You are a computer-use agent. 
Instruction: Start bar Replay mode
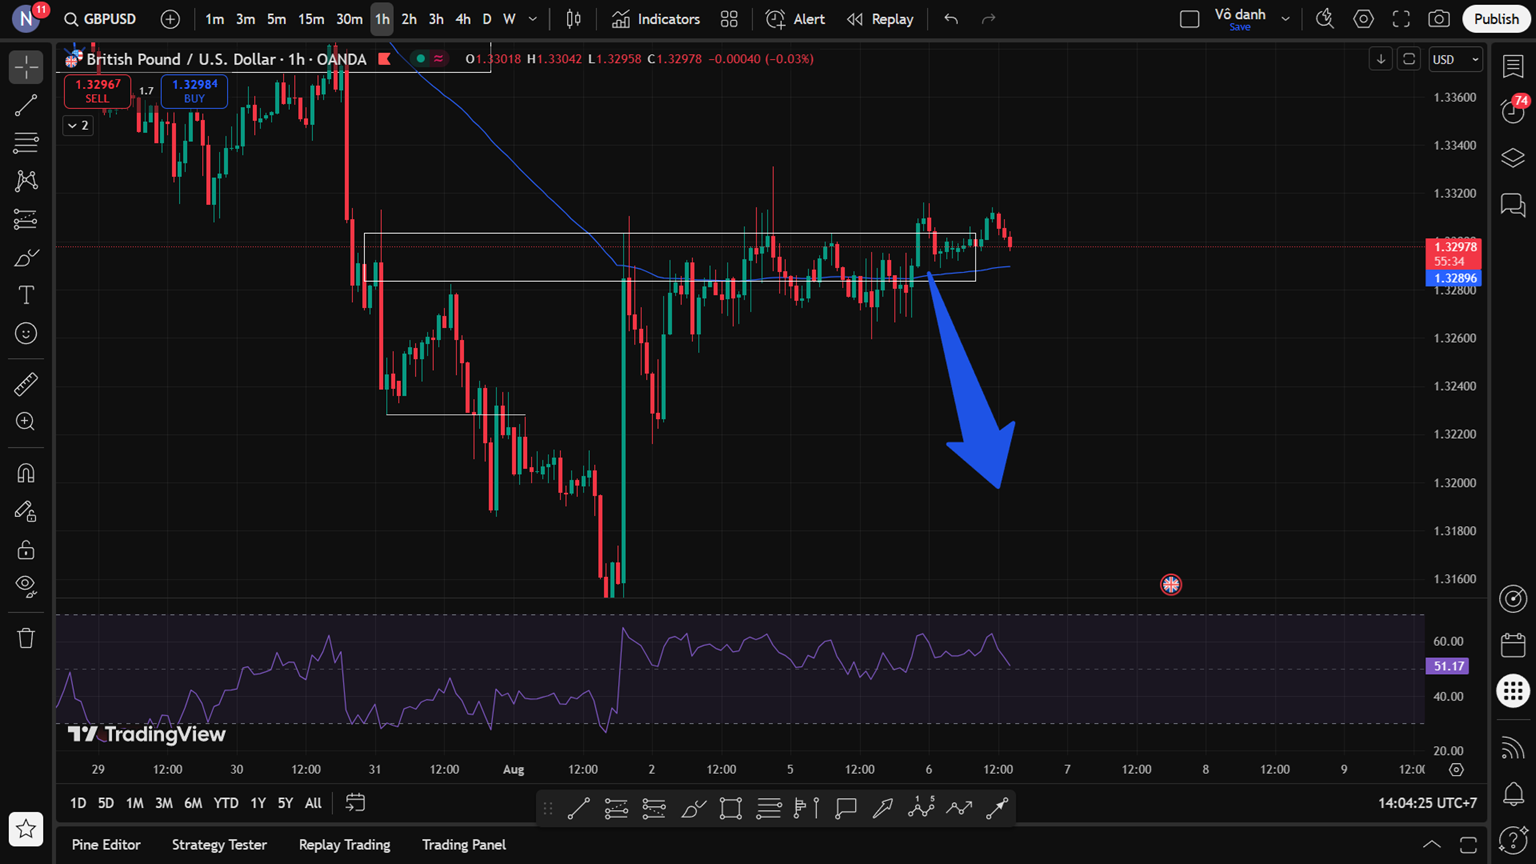pyautogui.click(x=880, y=19)
